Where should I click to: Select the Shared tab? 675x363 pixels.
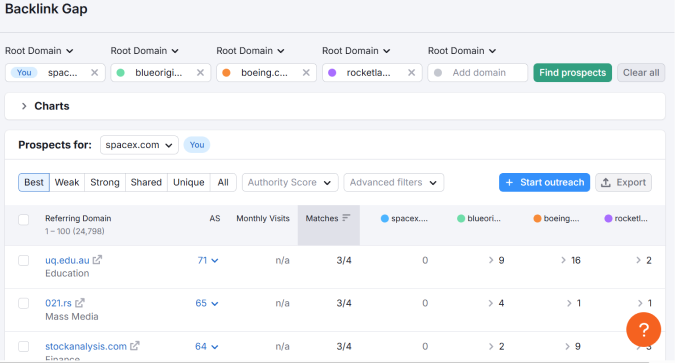146,183
